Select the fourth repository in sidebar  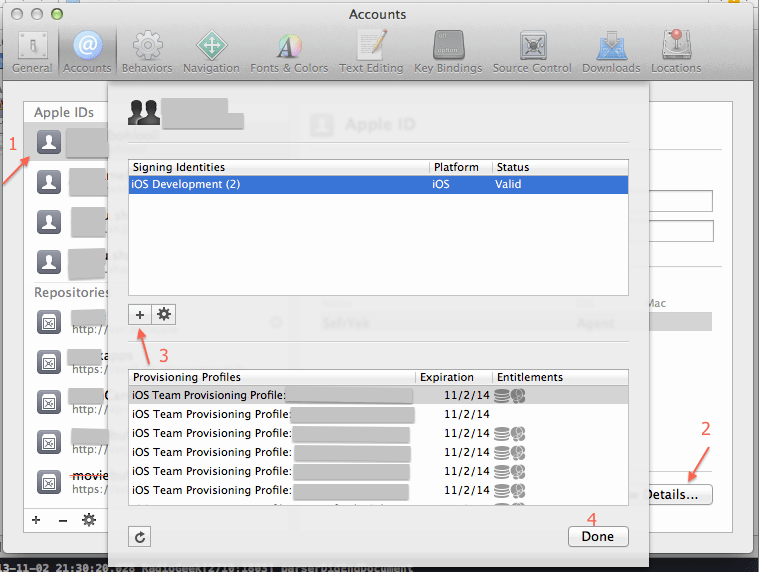[66, 443]
